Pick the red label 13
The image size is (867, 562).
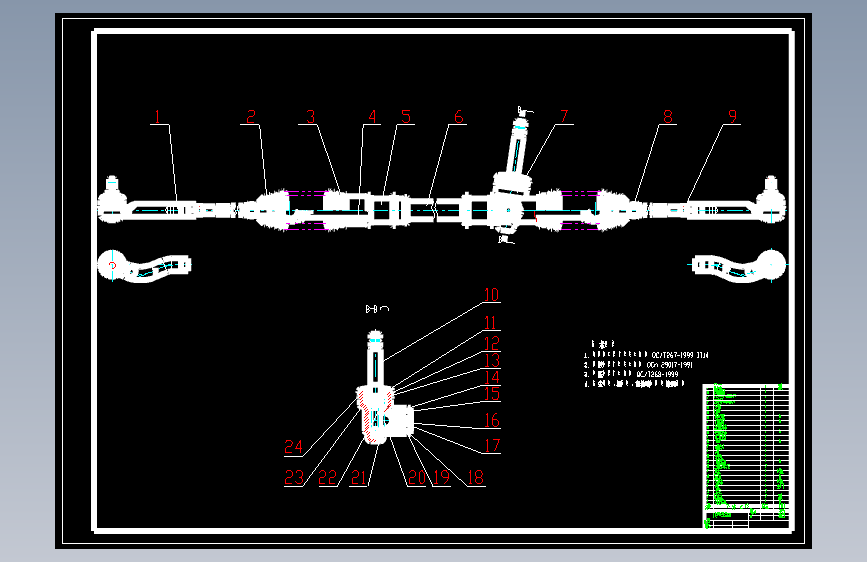point(492,360)
